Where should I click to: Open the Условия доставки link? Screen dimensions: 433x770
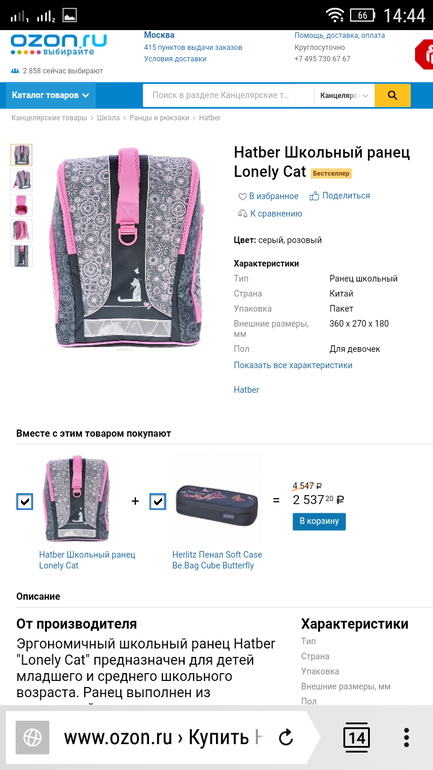click(175, 59)
